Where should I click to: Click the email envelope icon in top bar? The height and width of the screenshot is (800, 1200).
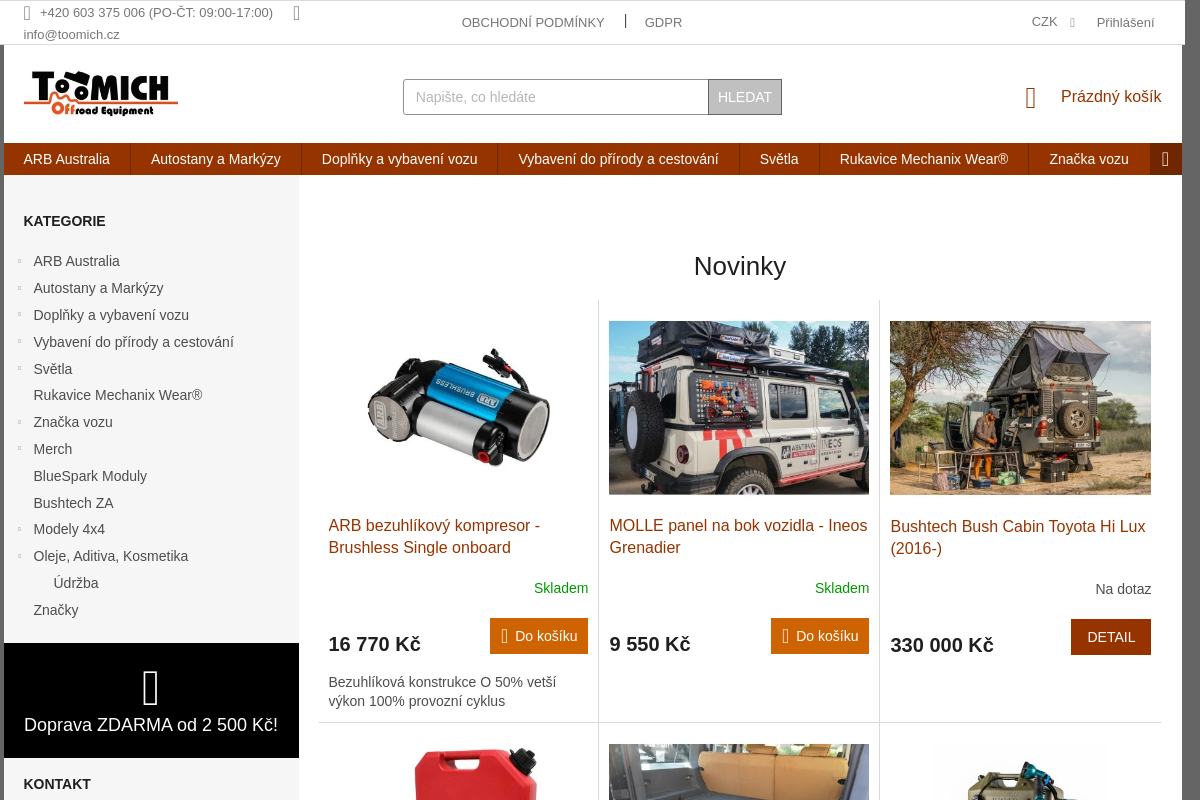coord(296,13)
